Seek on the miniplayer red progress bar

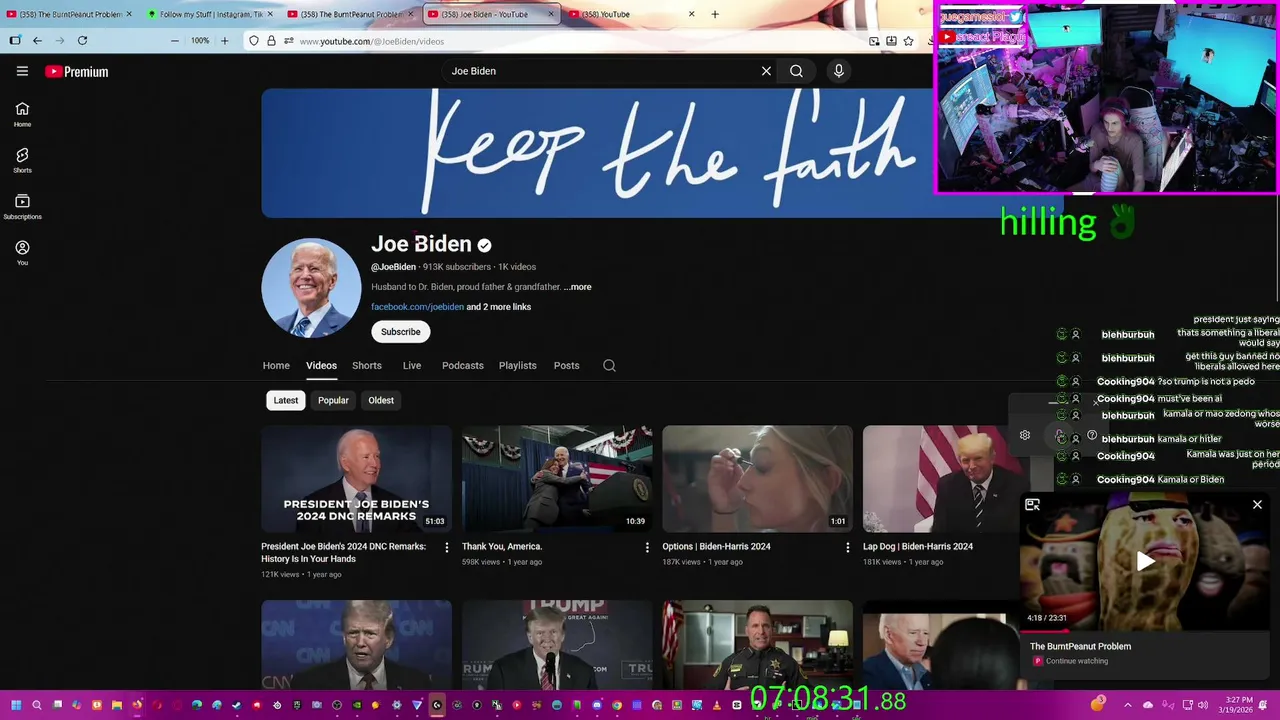click(x=1145, y=631)
